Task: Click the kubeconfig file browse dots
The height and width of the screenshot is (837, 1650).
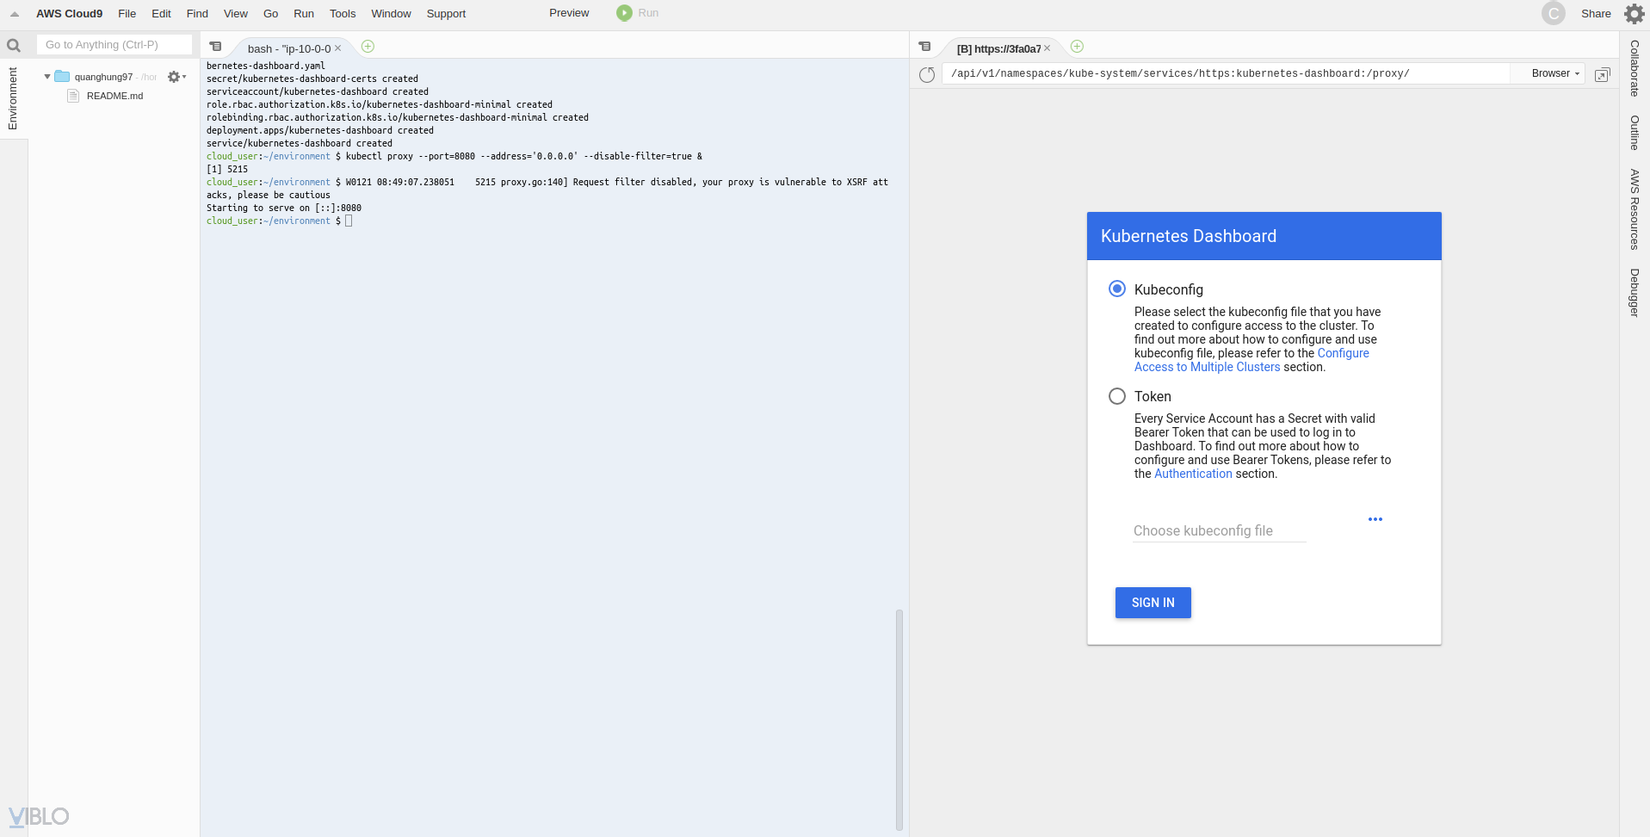Action: coord(1375,519)
